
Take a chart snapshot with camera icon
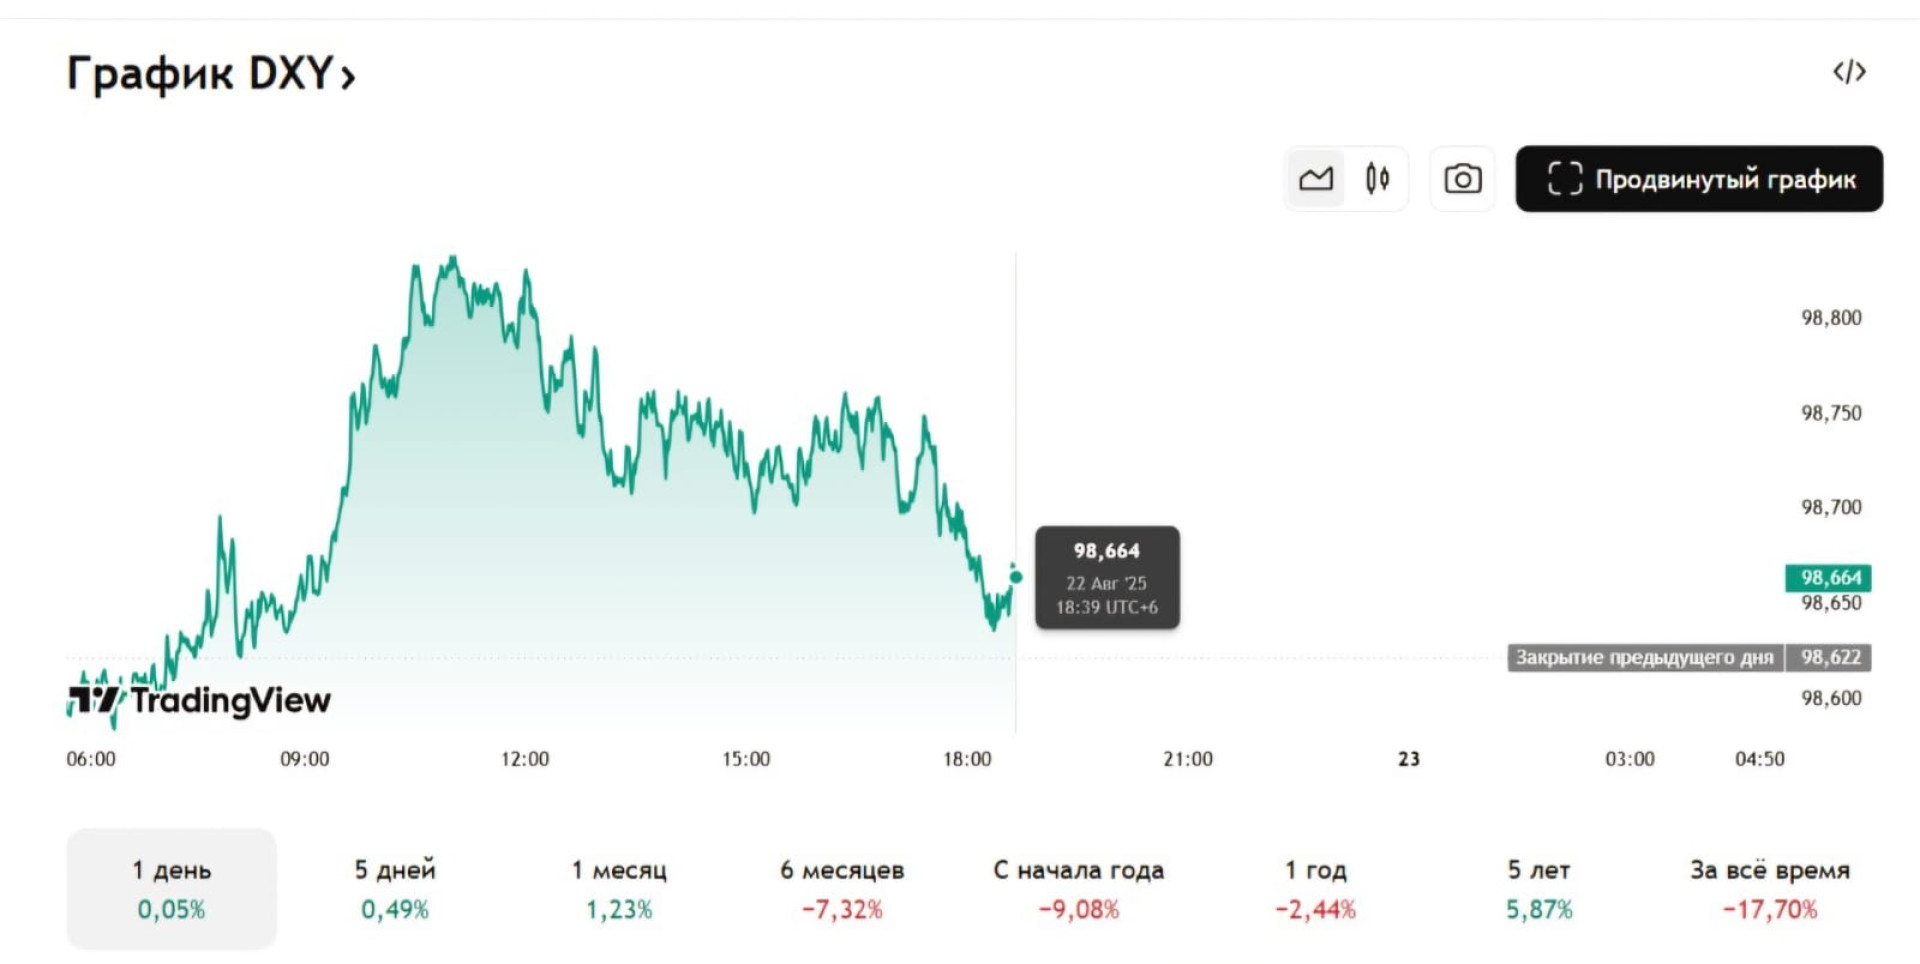(1462, 179)
